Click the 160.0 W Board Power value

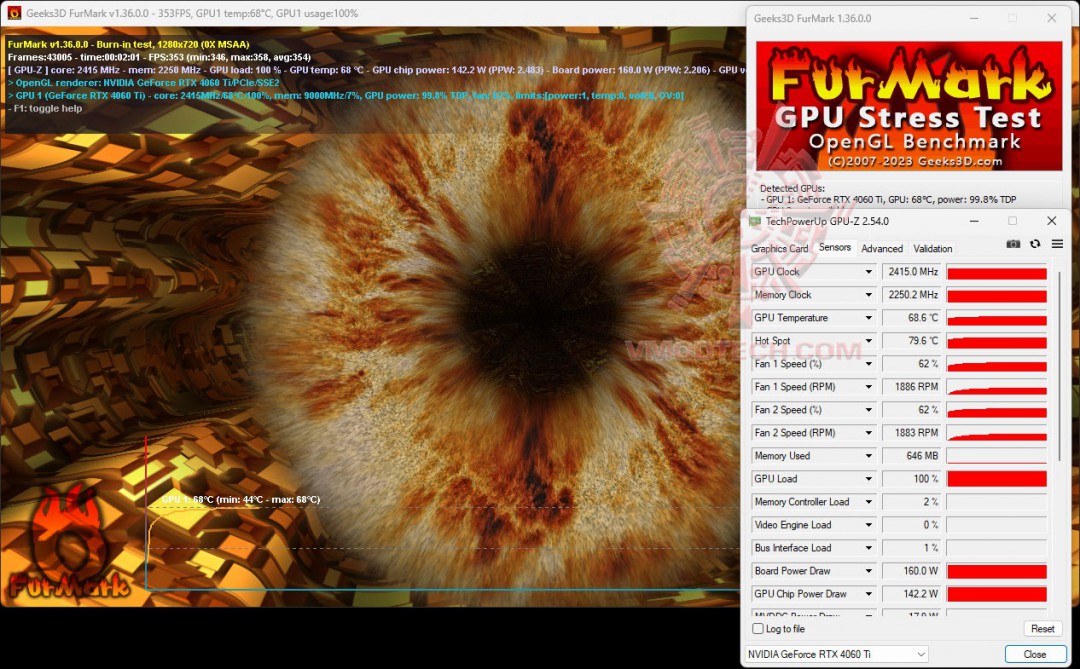pos(912,571)
